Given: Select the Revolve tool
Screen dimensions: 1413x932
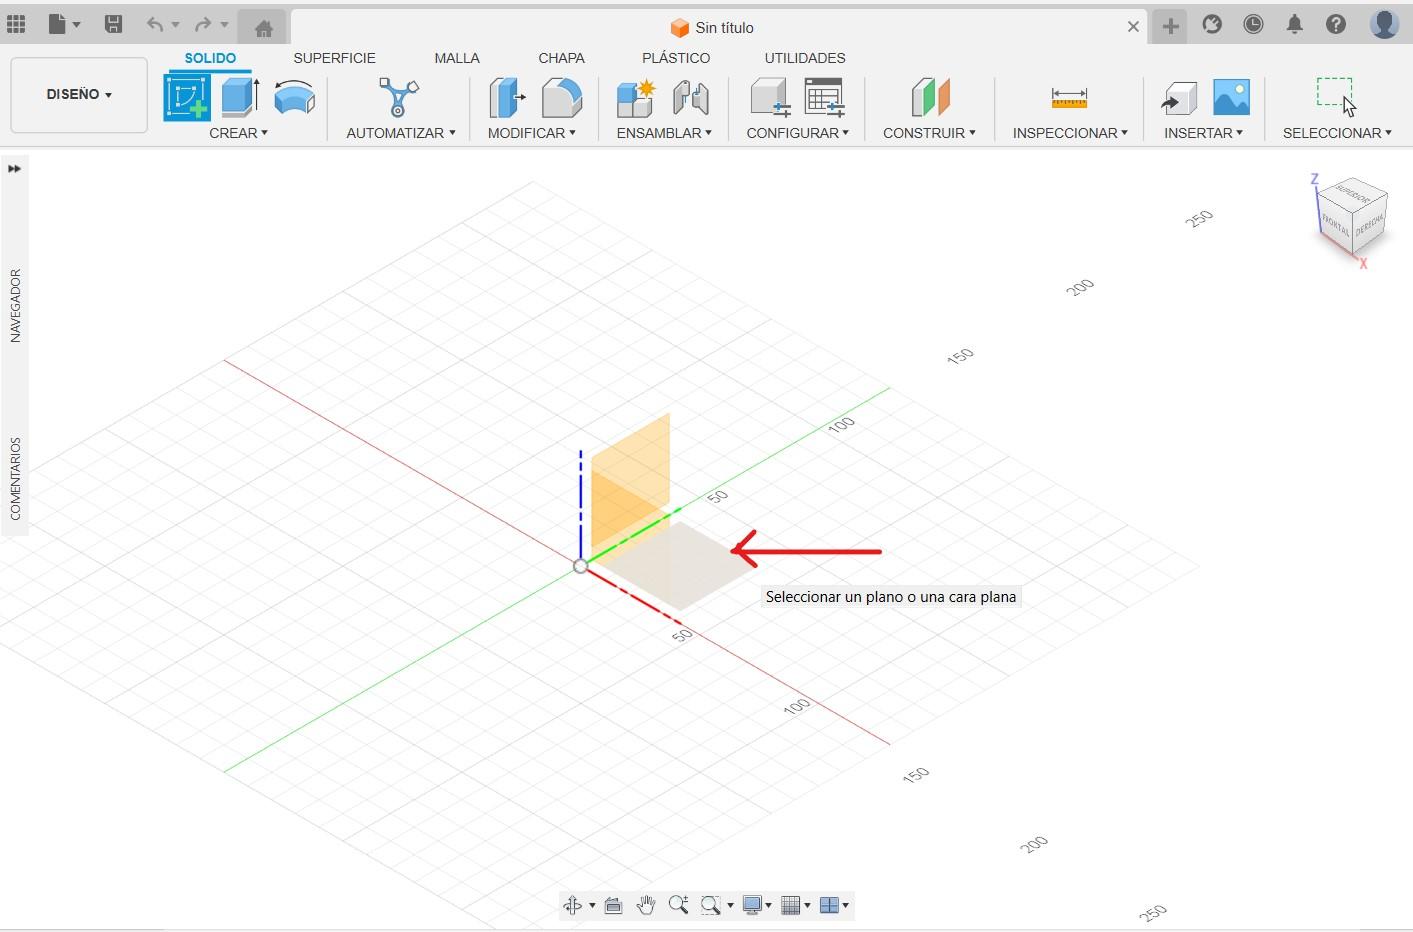Looking at the screenshot, I should pos(294,98).
